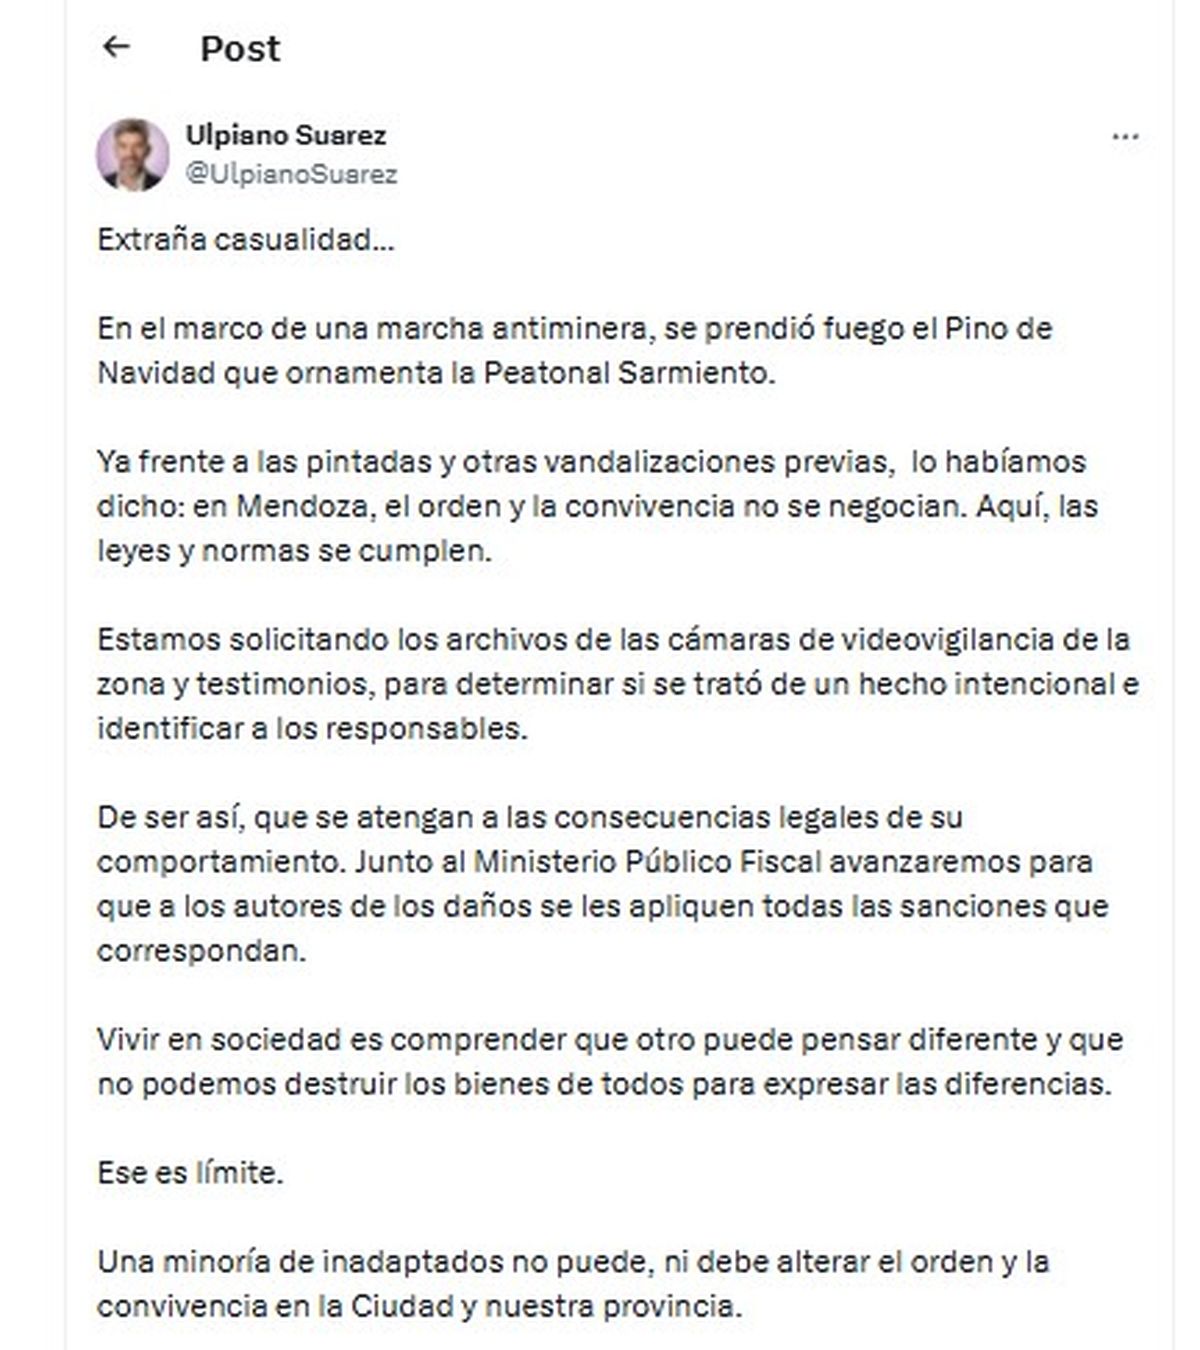
Task: Click the Post header title
Action: pos(240,48)
